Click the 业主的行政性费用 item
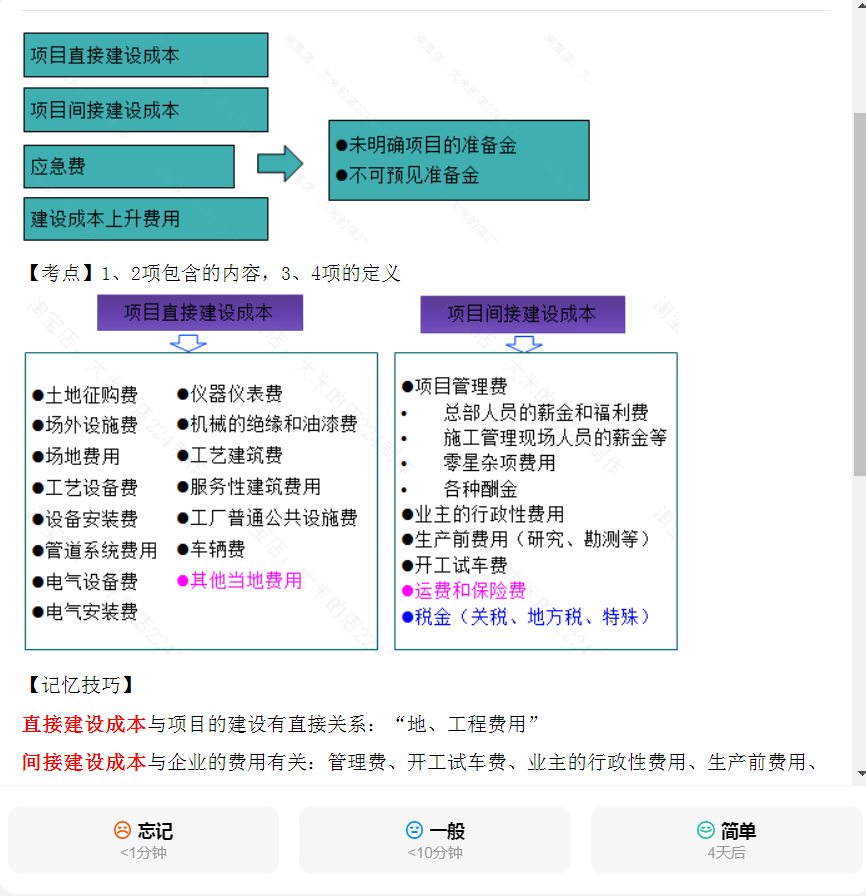 (x=483, y=514)
